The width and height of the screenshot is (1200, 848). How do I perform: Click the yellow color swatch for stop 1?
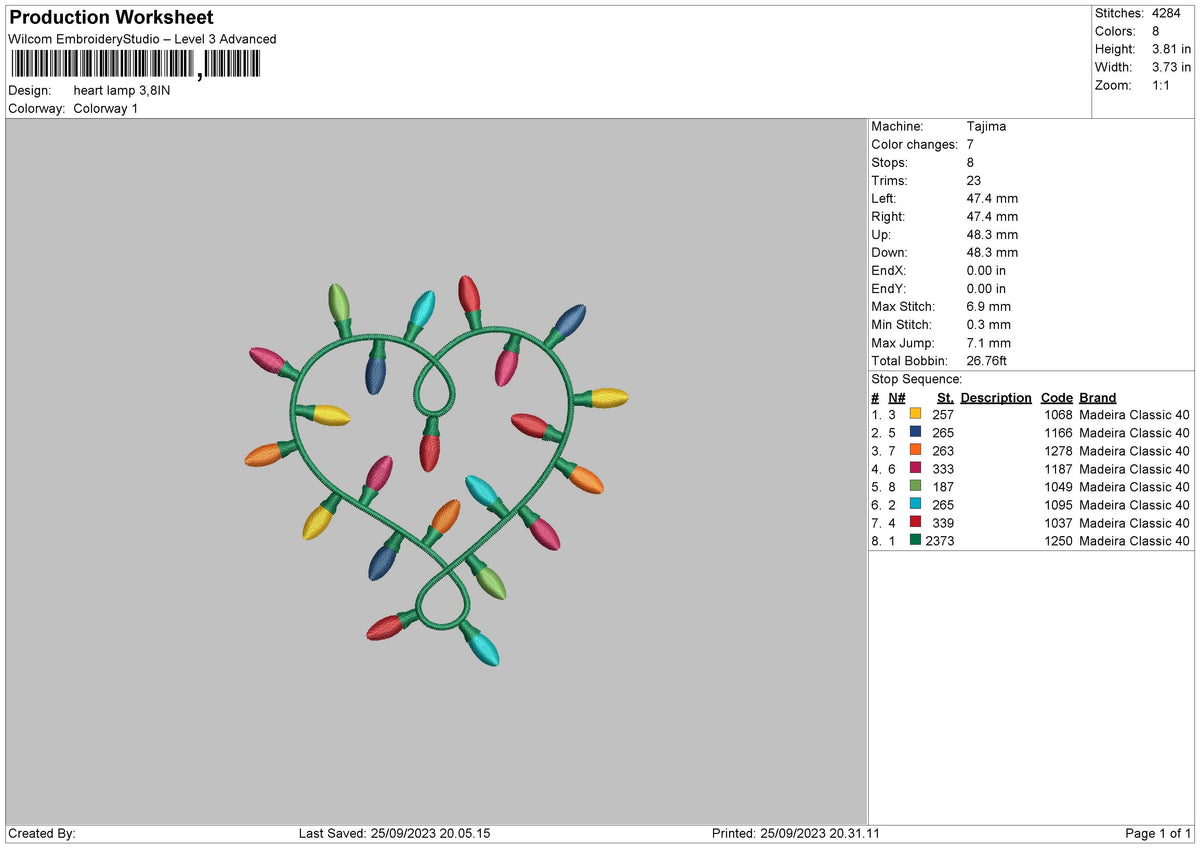(x=915, y=415)
